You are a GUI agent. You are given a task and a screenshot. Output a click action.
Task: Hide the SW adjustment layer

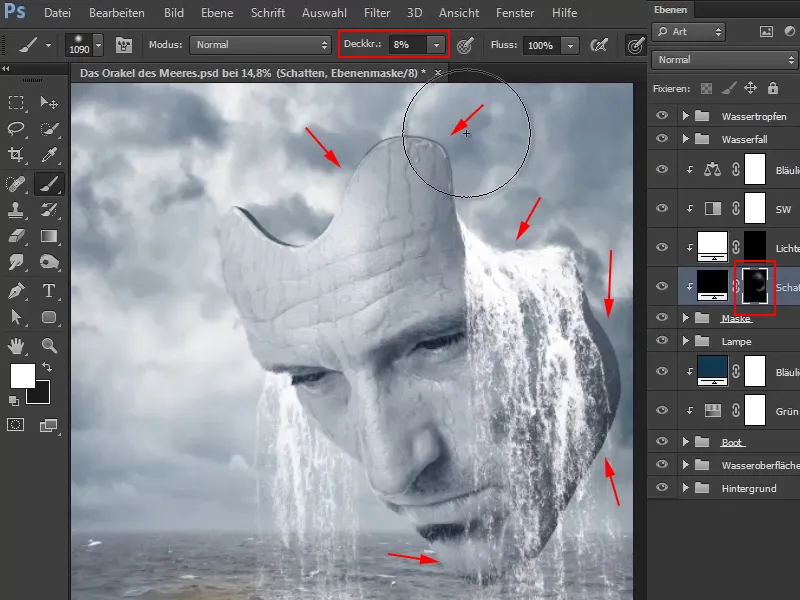[662, 208]
